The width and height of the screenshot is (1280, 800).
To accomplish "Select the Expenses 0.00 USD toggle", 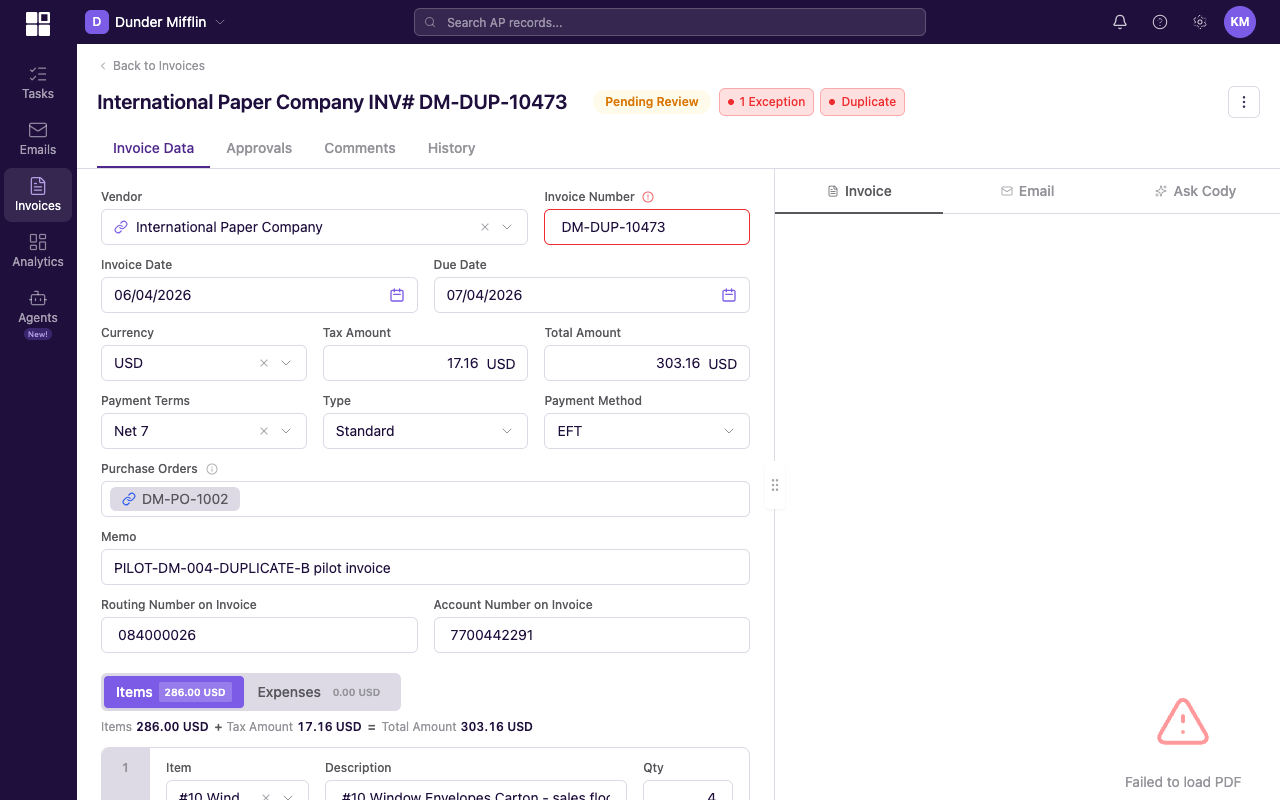I will click(x=320, y=692).
